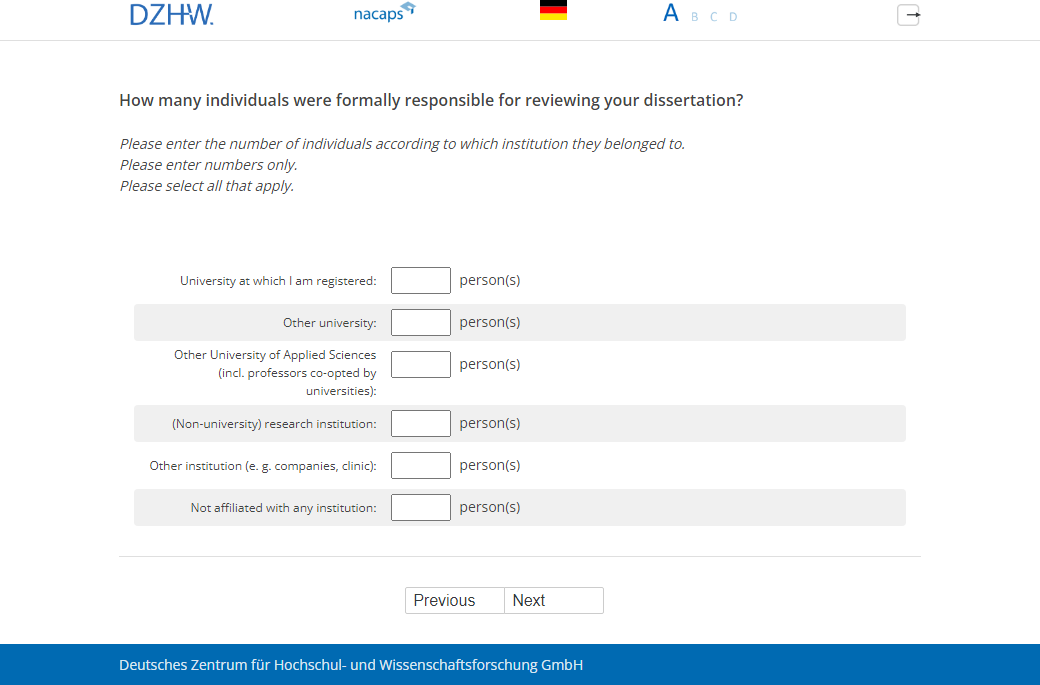Select font size option B

695,17
